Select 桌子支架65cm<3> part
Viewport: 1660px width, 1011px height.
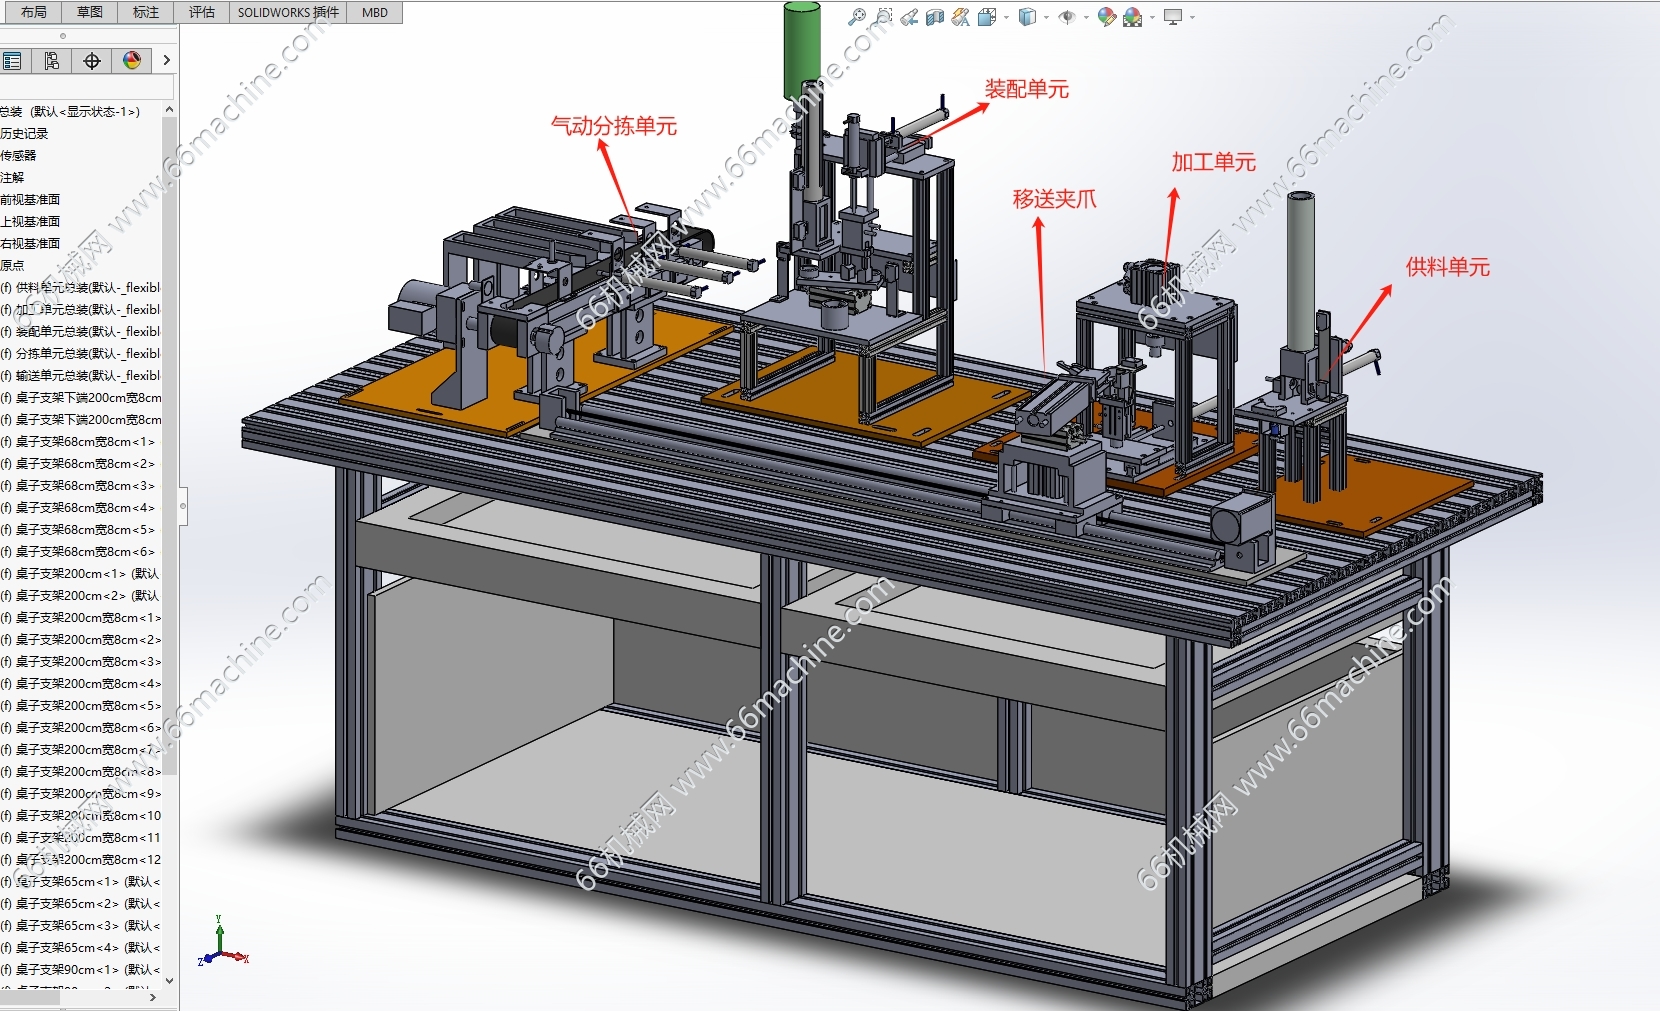80,925
